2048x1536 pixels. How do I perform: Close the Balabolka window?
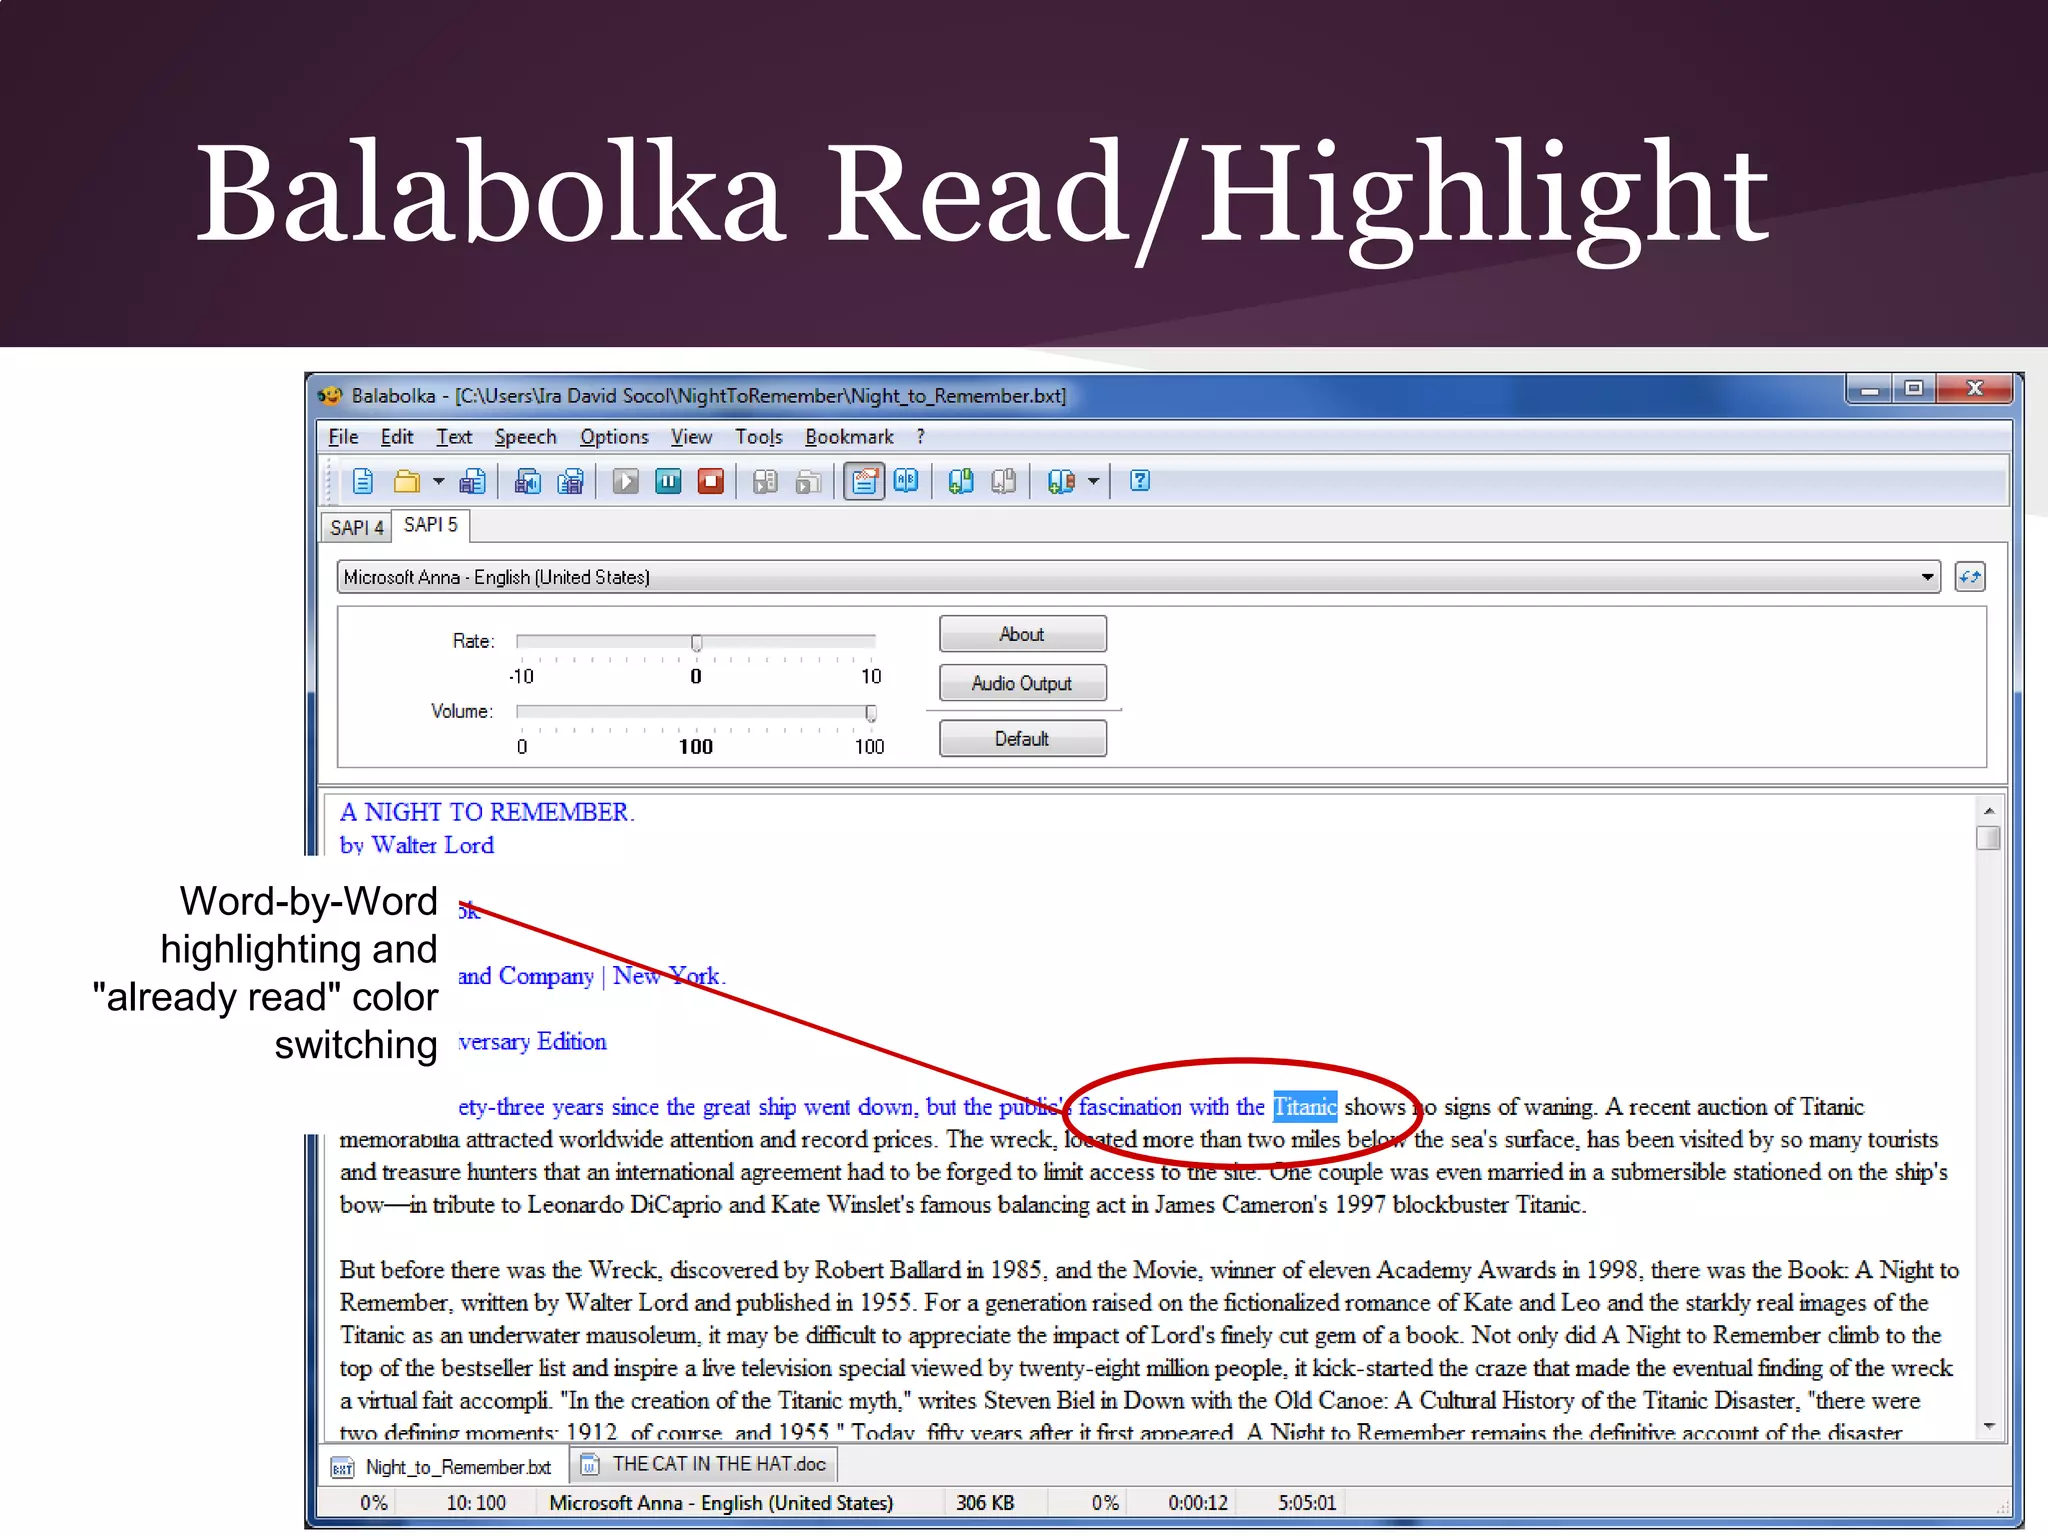click(1974, 389)
